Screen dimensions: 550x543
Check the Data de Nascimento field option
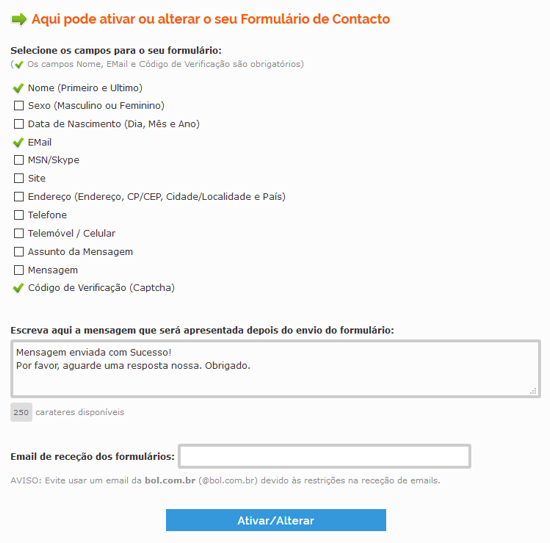(19, 124)
